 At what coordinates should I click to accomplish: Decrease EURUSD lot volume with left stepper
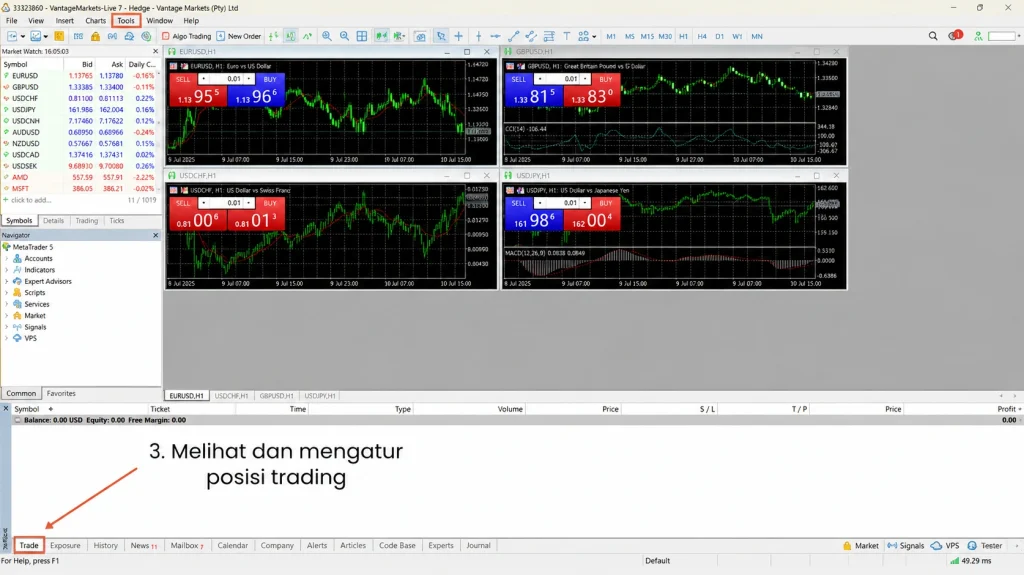coord(204,78)
